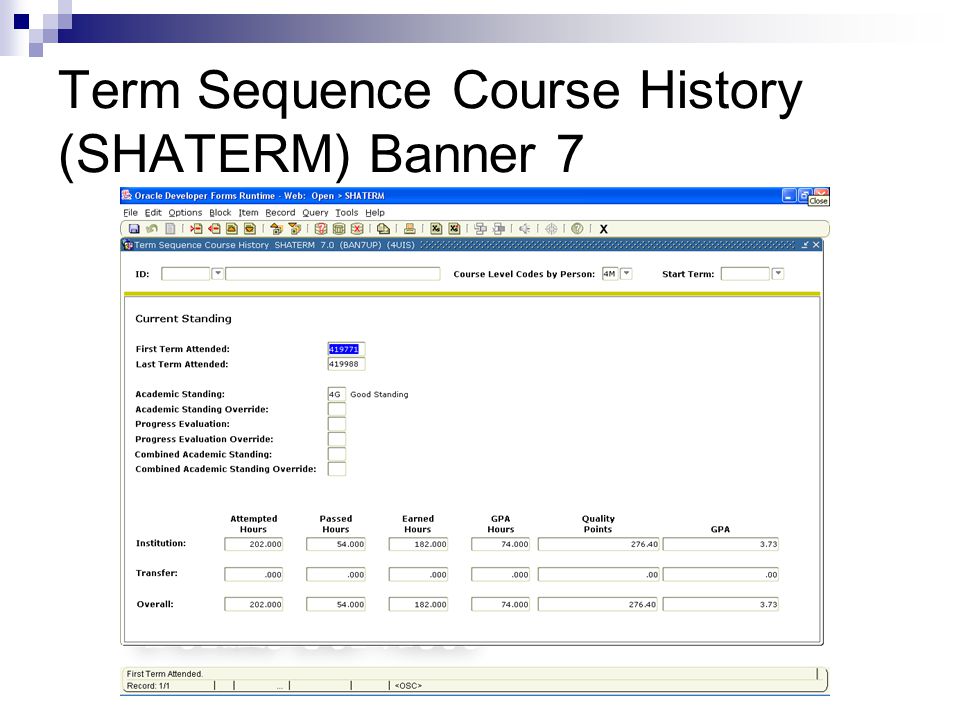This screenshot has width=960, height=720.
Task: Select Last Term Attended field 419988
Action: point(347,364)
